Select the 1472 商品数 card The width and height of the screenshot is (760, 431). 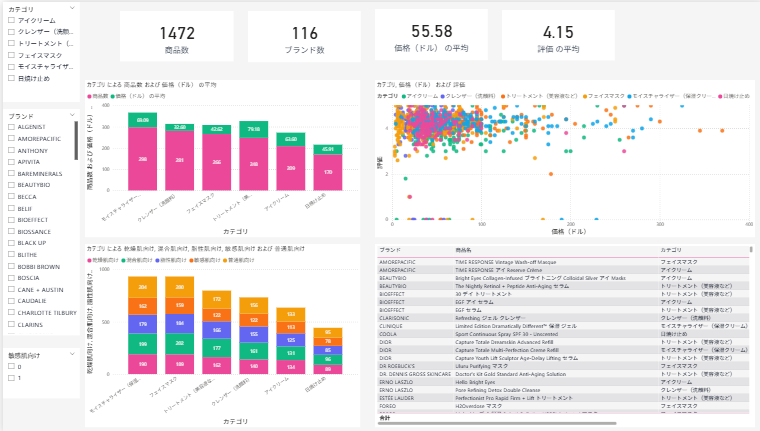(177, 37)
